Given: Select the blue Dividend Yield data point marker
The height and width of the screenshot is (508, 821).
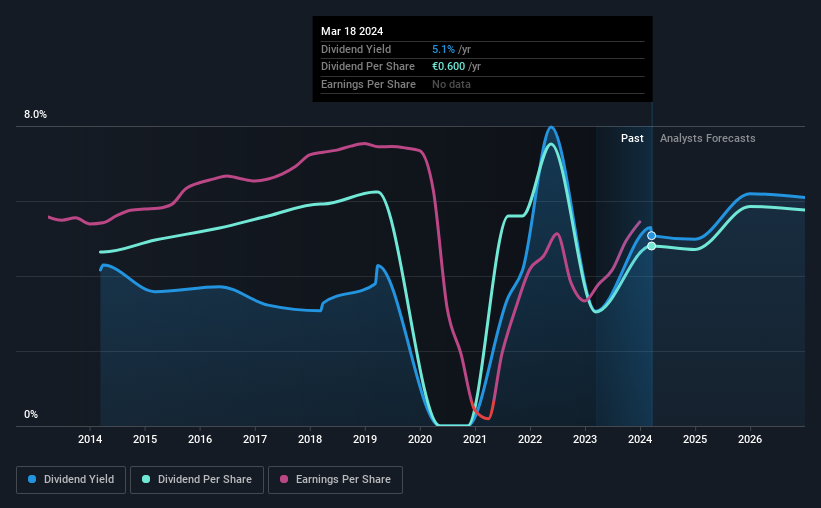Looking at the screenshot, I should click(x=651, y=236).
